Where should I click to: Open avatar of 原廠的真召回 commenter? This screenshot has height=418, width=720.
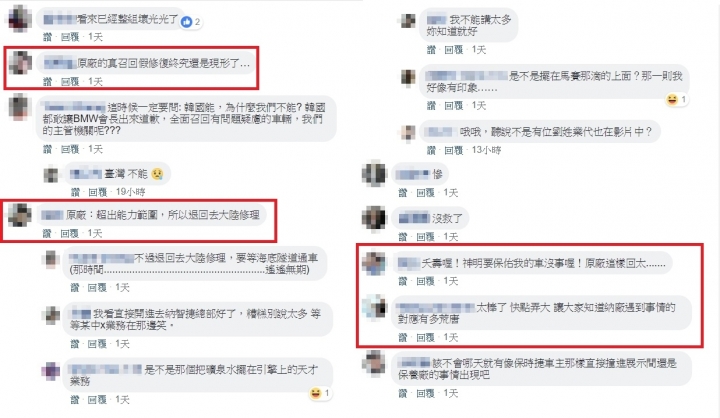(20, 62)
